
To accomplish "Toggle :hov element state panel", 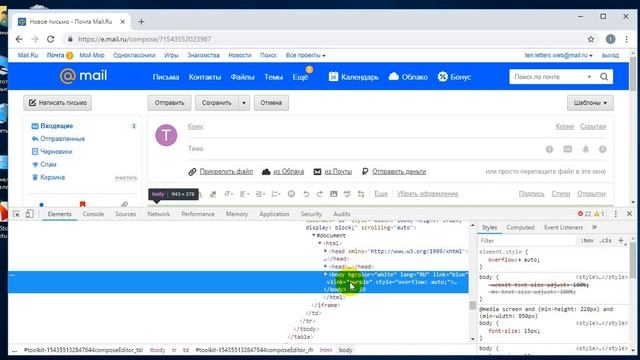I will pyautogui.click(x=587, y=240).
